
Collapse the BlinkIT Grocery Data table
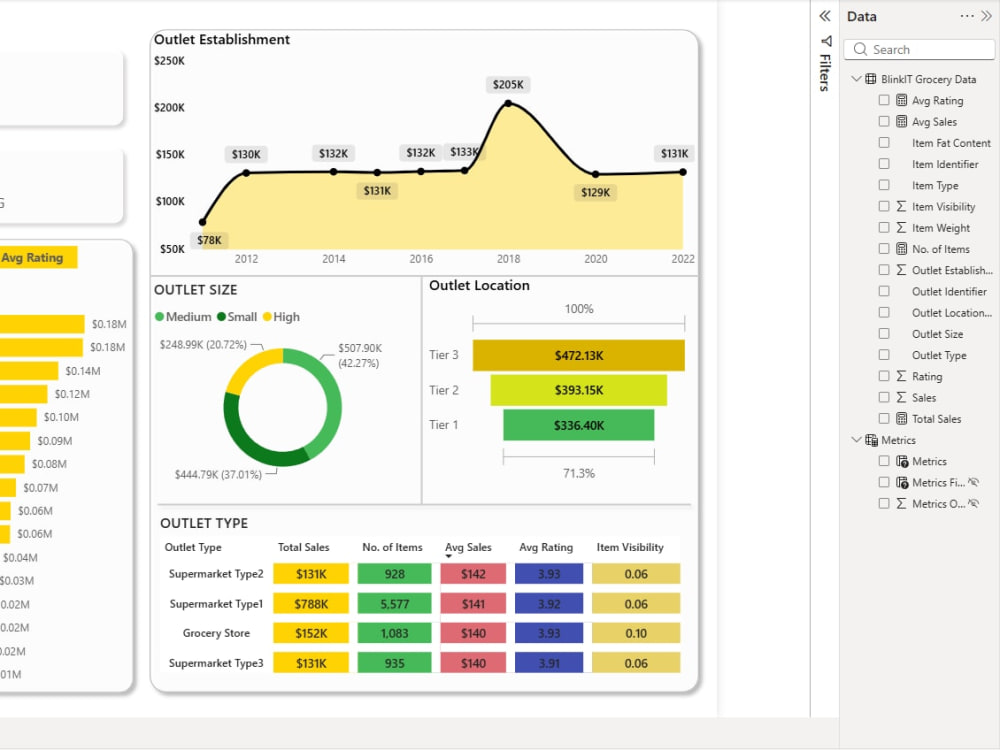857,79
